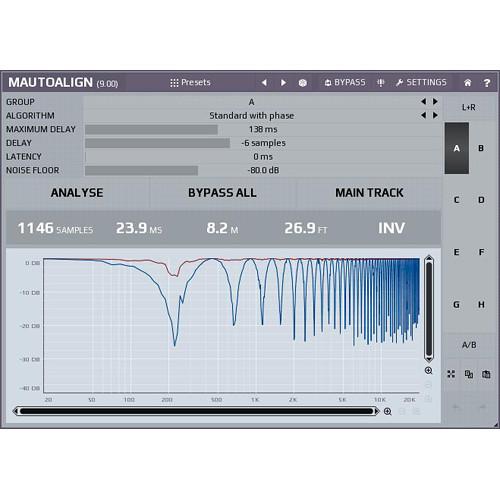Click the NOISE FLOOR label
Viewport: 500px width, 500px height.
pos(32,170)
